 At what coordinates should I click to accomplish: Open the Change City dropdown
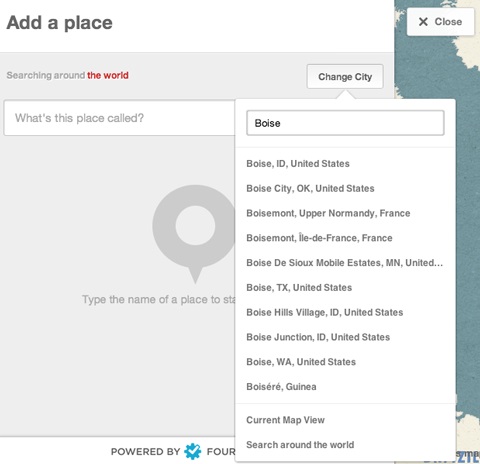(345, 77)
